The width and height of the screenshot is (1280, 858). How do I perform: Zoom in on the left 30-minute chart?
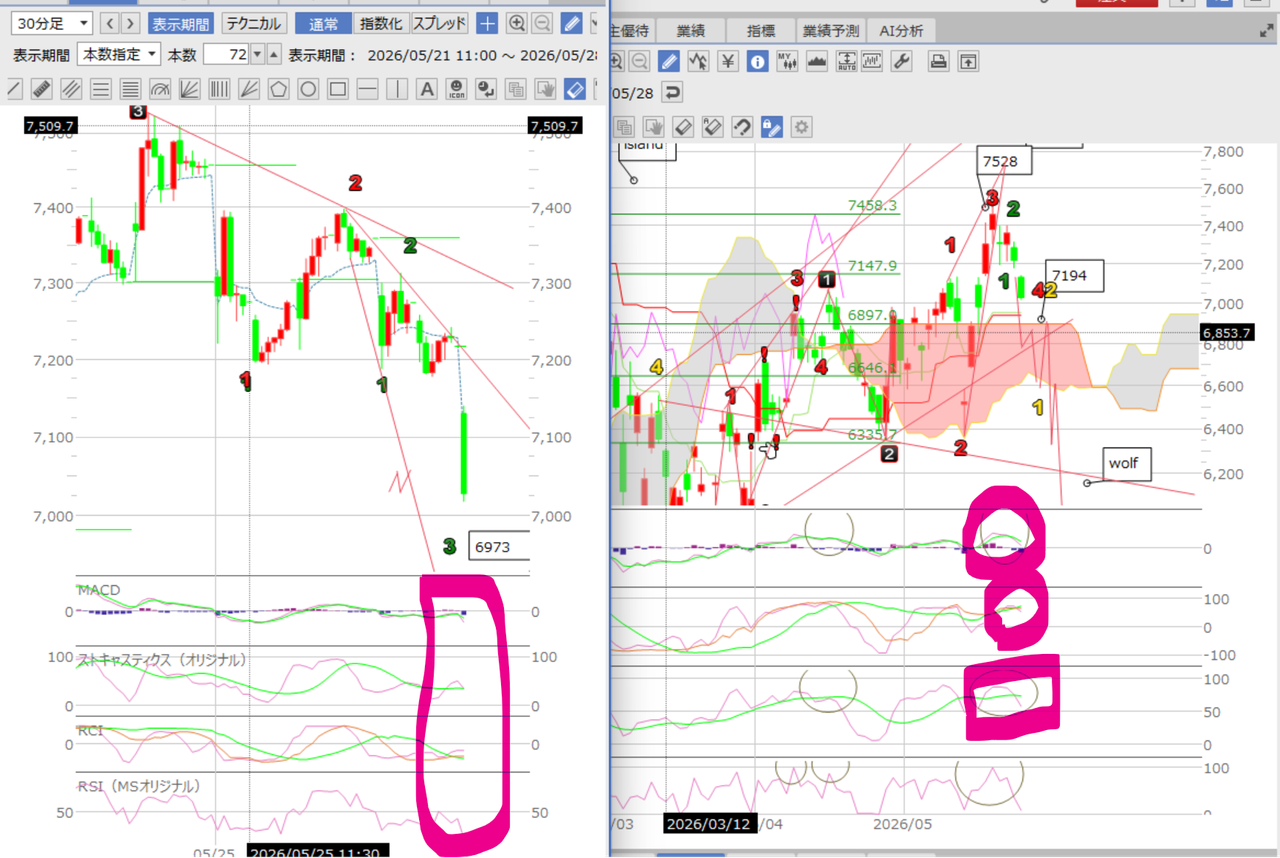pos(517,23)
